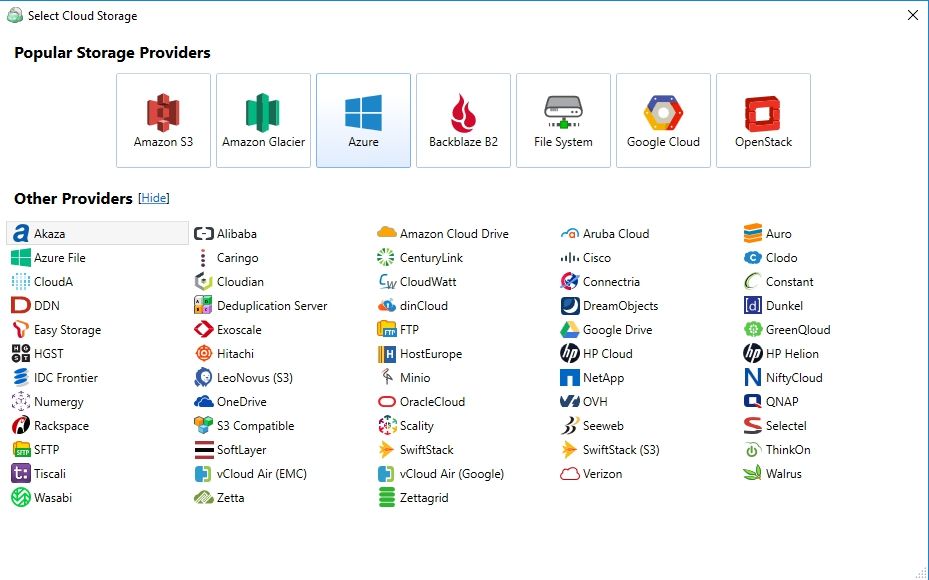Viewport: 929px width, 580px height.
Task: Select Easy Storage provider
Action: pyautogui.click(x=56, y=329)
